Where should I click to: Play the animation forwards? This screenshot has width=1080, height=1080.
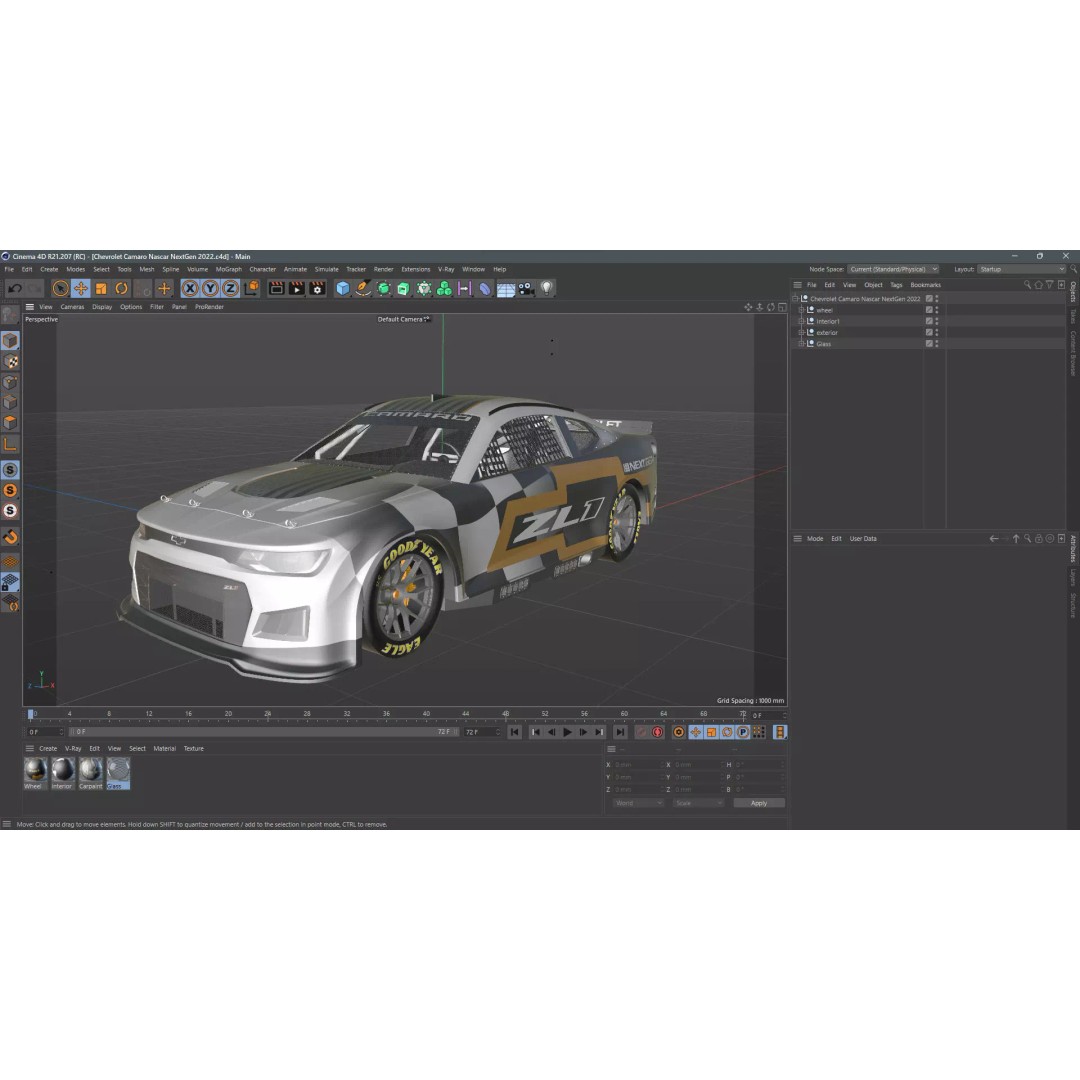click(x=568, y=732)
